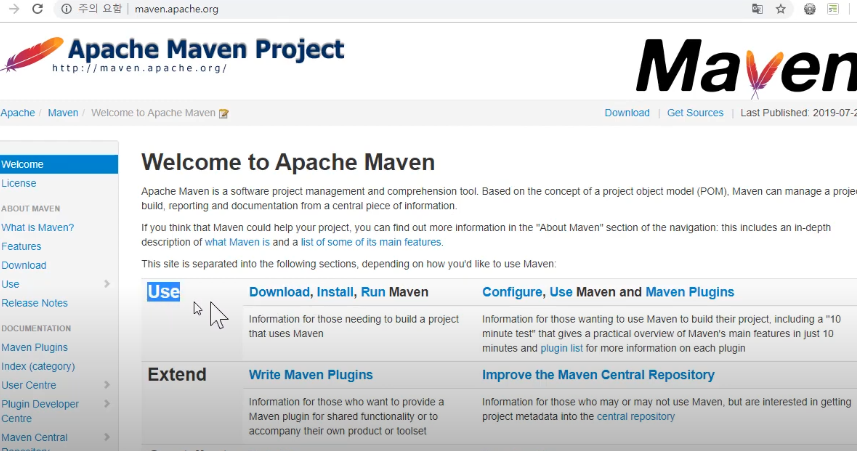This screenshot has width=857, height=451.
Task: Open Download in the sidebar
Action: click(x=24, y=265)
